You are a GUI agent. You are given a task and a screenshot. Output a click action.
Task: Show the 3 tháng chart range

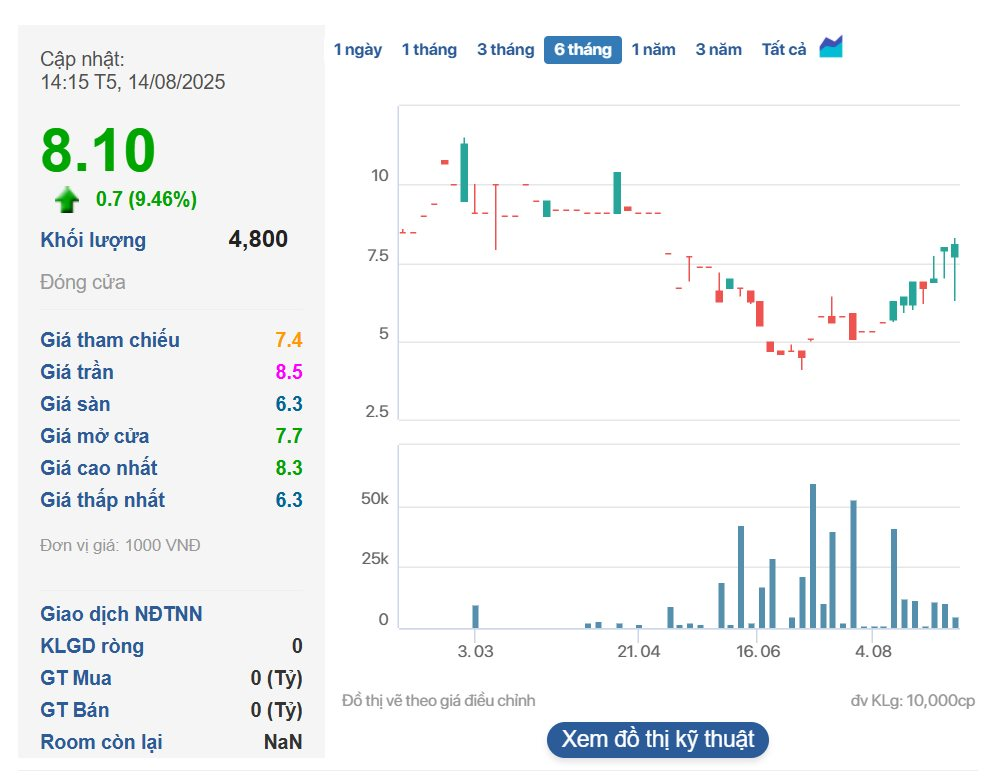(x=505, y=50)
